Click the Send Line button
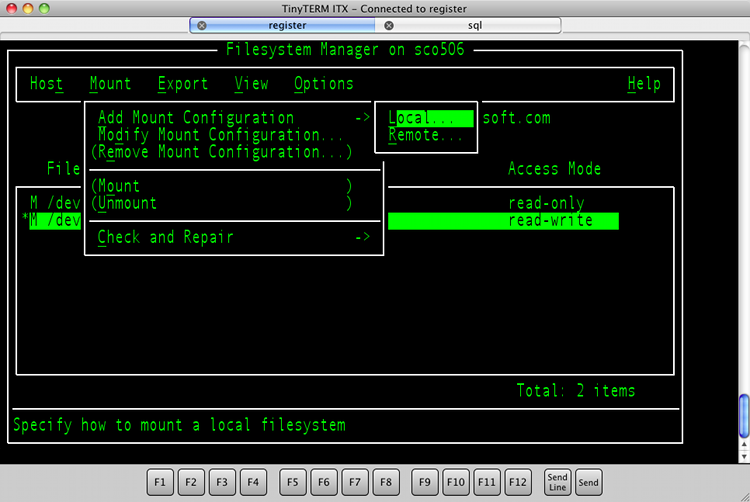This screenshot has width=750, height=502. (558, 482)
